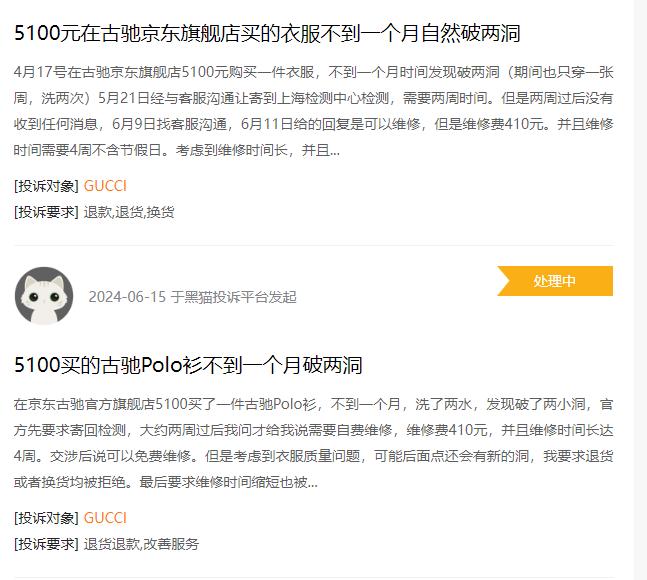Expand truncated text ellipsis after 并且

(335, 151)
